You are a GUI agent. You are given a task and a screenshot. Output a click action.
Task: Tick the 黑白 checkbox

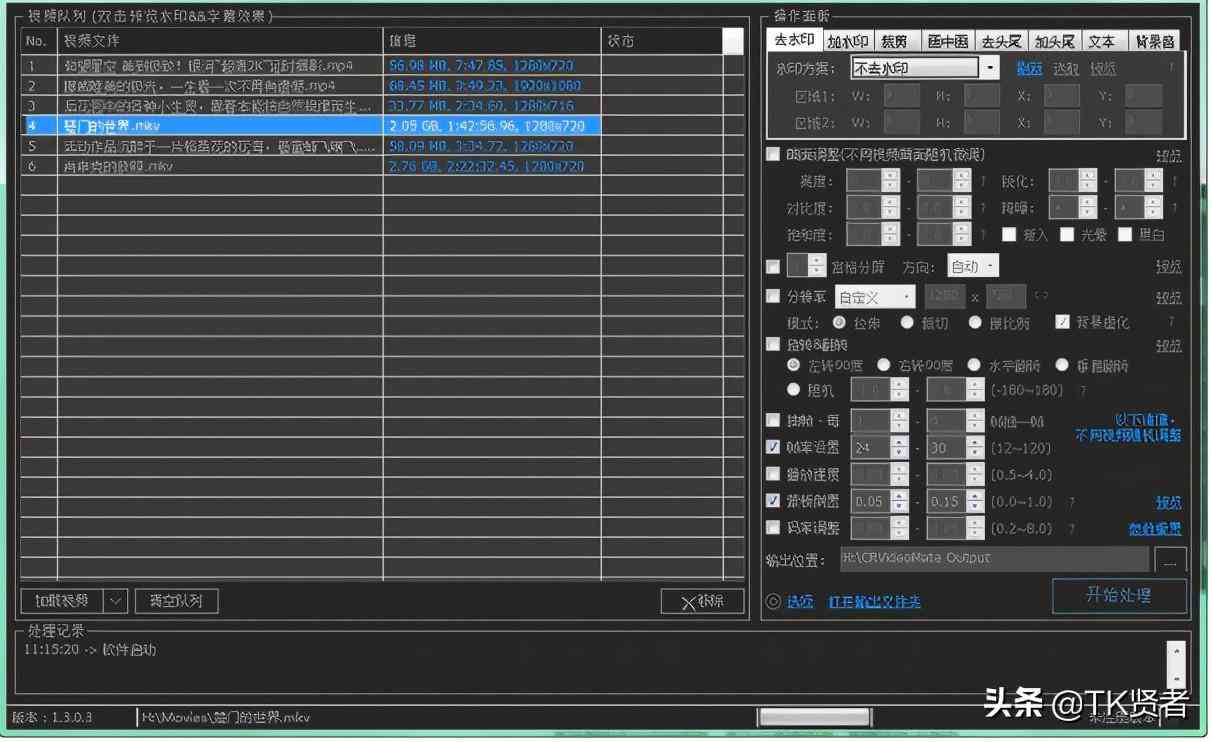[x=1125, y=235]
